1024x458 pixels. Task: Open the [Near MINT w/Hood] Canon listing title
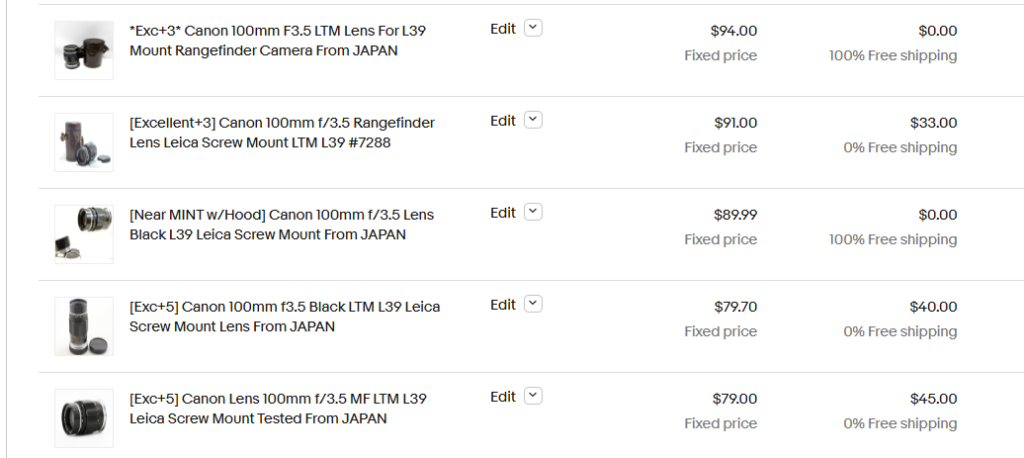[281, 225]
